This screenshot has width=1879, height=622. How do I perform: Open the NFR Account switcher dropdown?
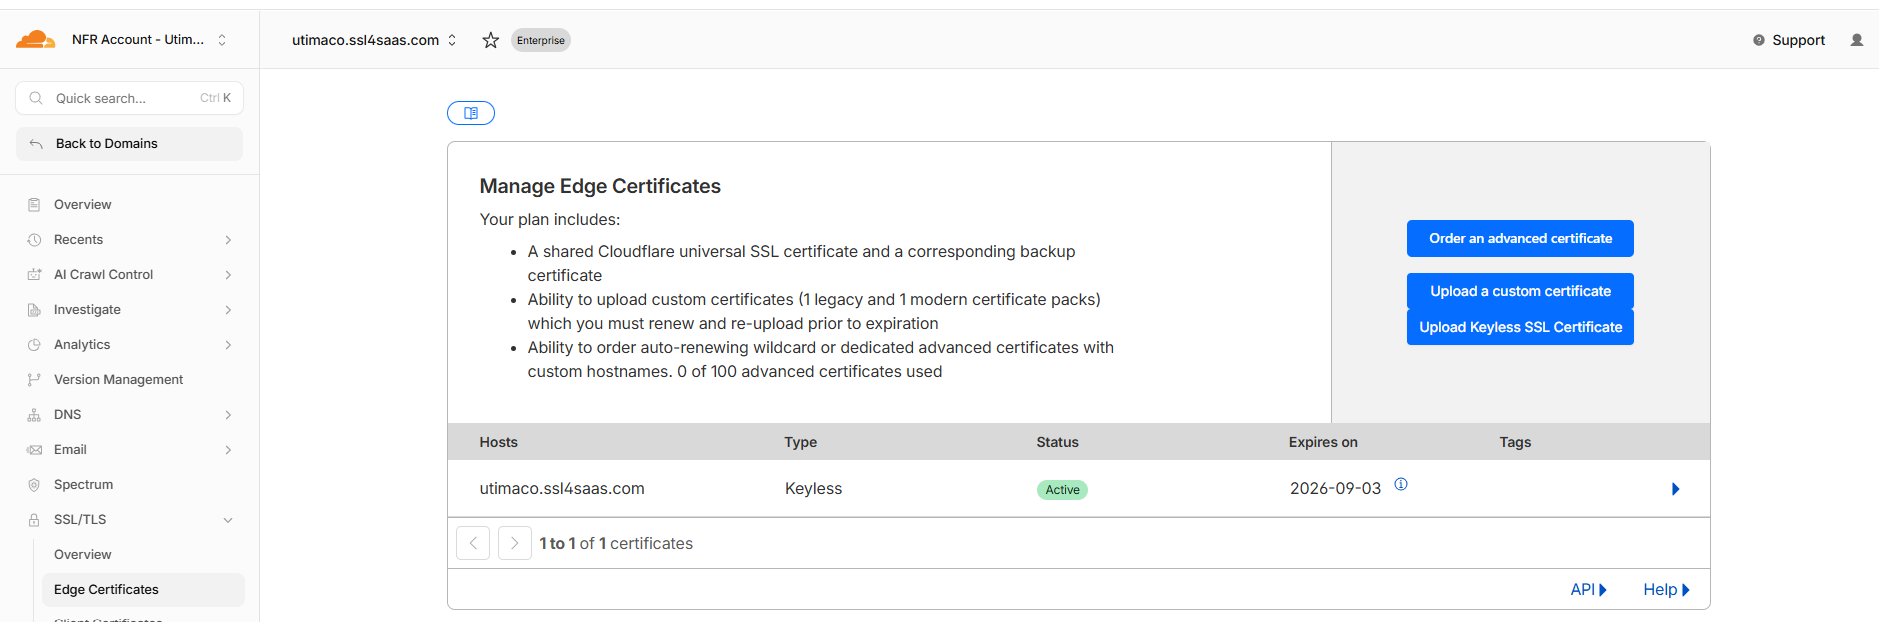point(149,40)
